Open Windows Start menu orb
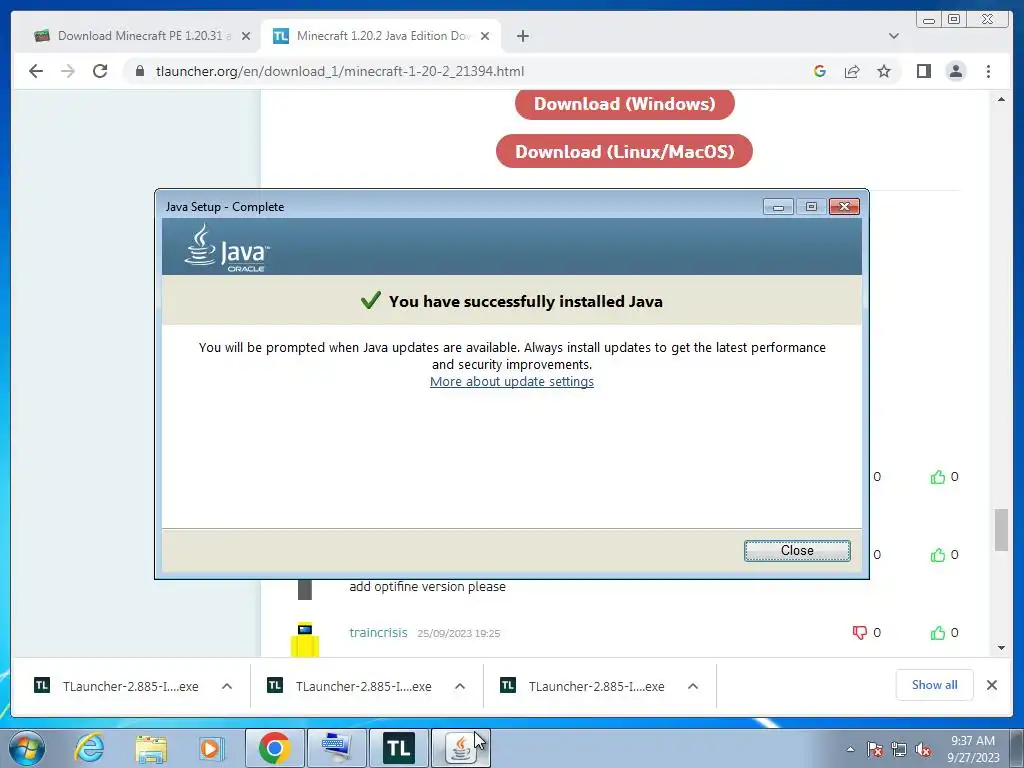Image resolution: width=1024 pixels, height=768 pixels. tap(26, 748)
